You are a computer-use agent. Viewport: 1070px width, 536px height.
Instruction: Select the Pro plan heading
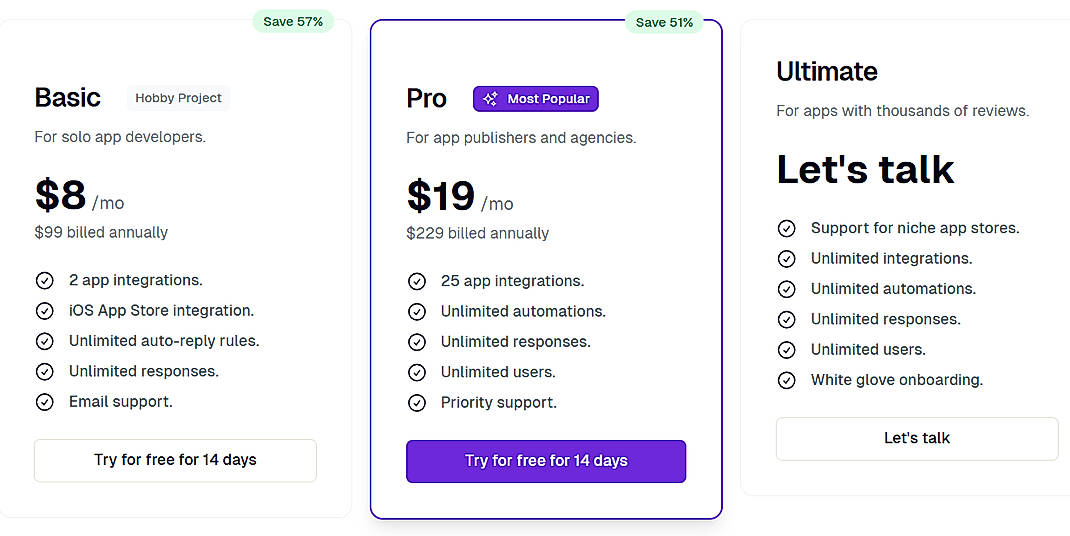(x=426, y=98)
